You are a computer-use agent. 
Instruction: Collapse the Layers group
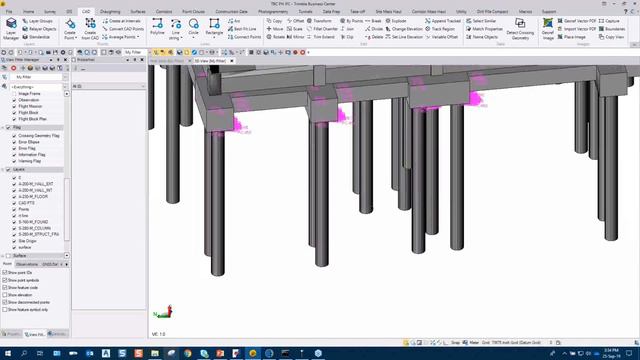point(3,169)
